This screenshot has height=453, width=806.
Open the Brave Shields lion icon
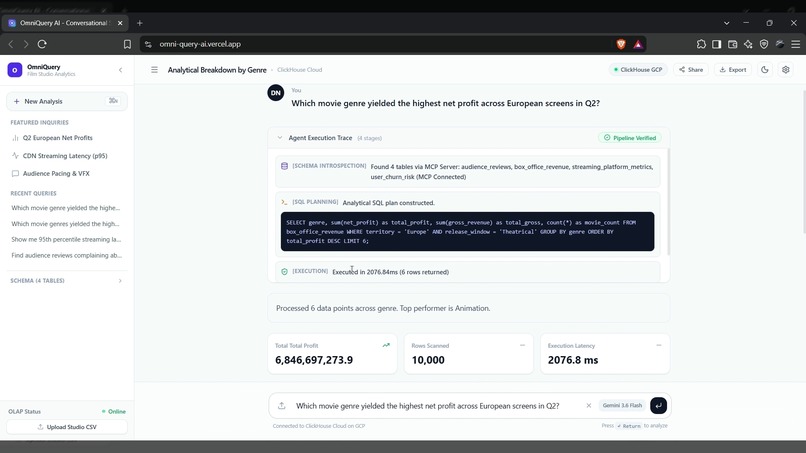(x=621, y=44)
